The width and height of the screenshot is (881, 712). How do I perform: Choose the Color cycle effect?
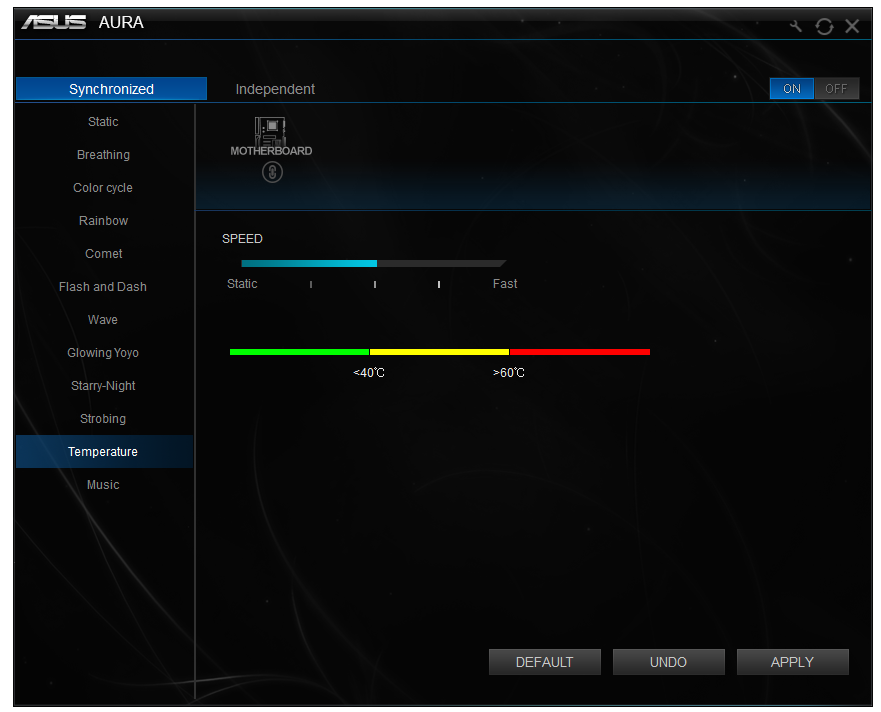103,188
